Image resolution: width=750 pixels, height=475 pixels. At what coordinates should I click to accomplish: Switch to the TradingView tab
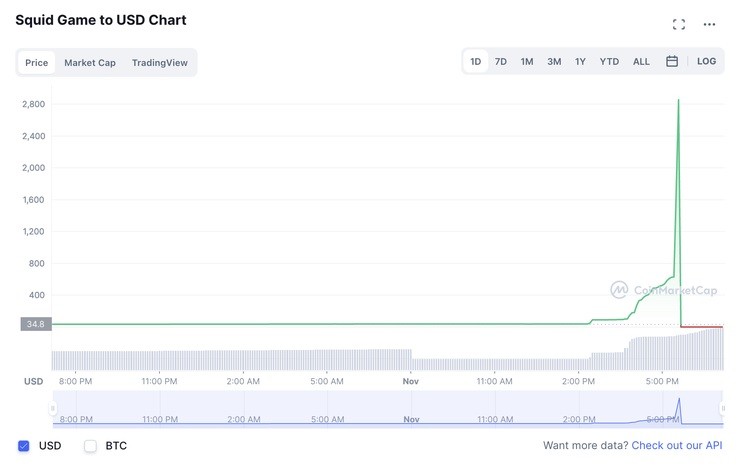point(160,63)
